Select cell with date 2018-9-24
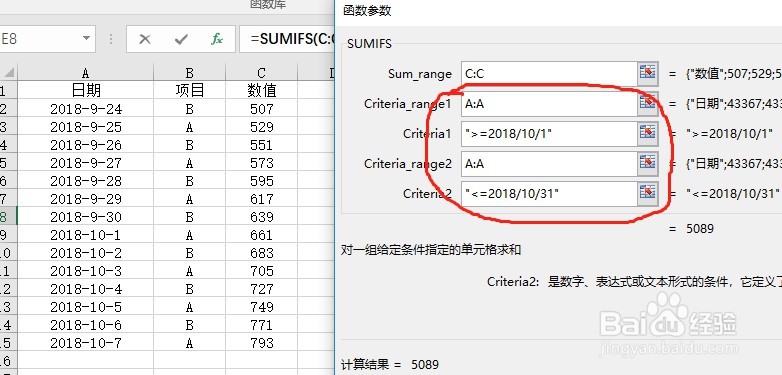782x375 pixels. coord(86,109)
